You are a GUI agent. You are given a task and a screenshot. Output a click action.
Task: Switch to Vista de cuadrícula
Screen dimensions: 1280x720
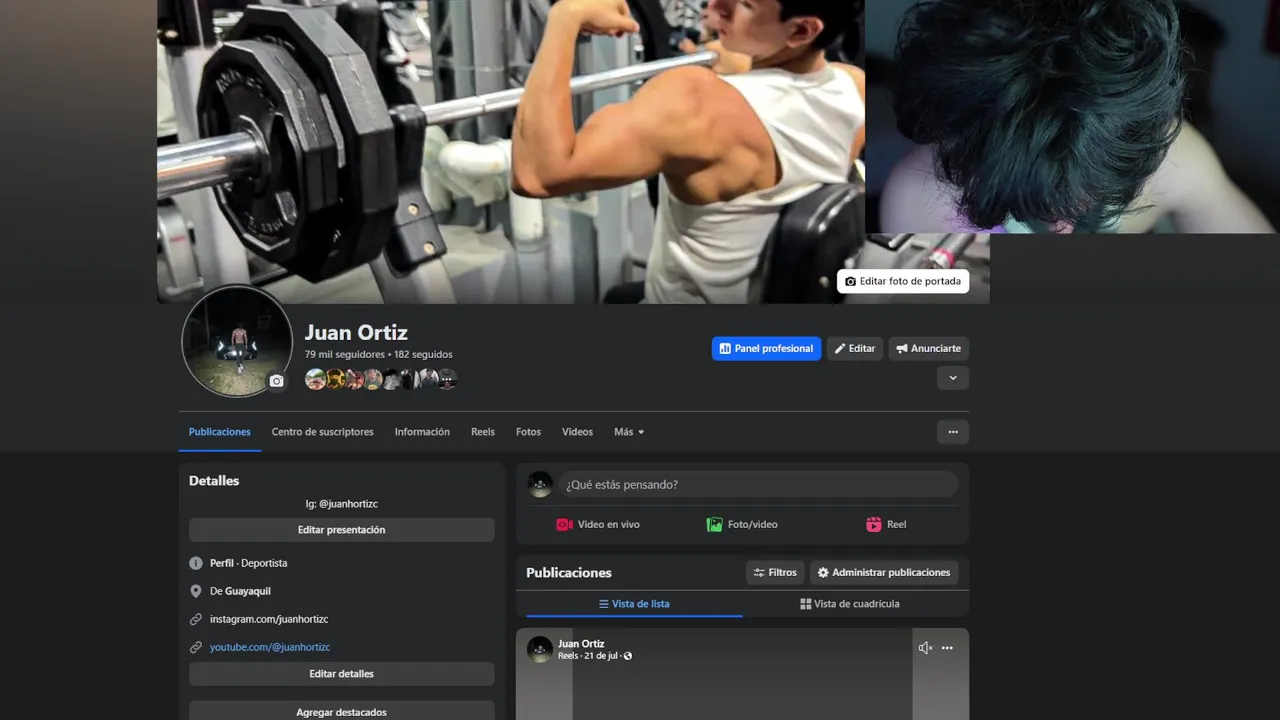[x=850, y=604]
